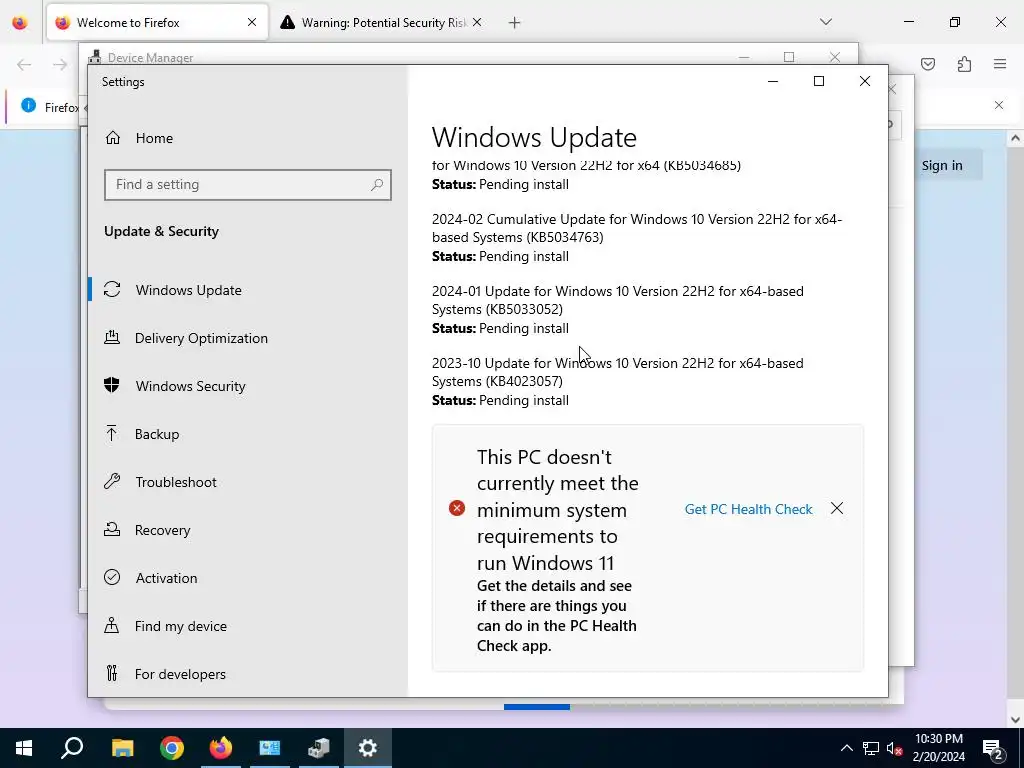
Task: Click the Find a setting search box
Action: coord(248,185)
